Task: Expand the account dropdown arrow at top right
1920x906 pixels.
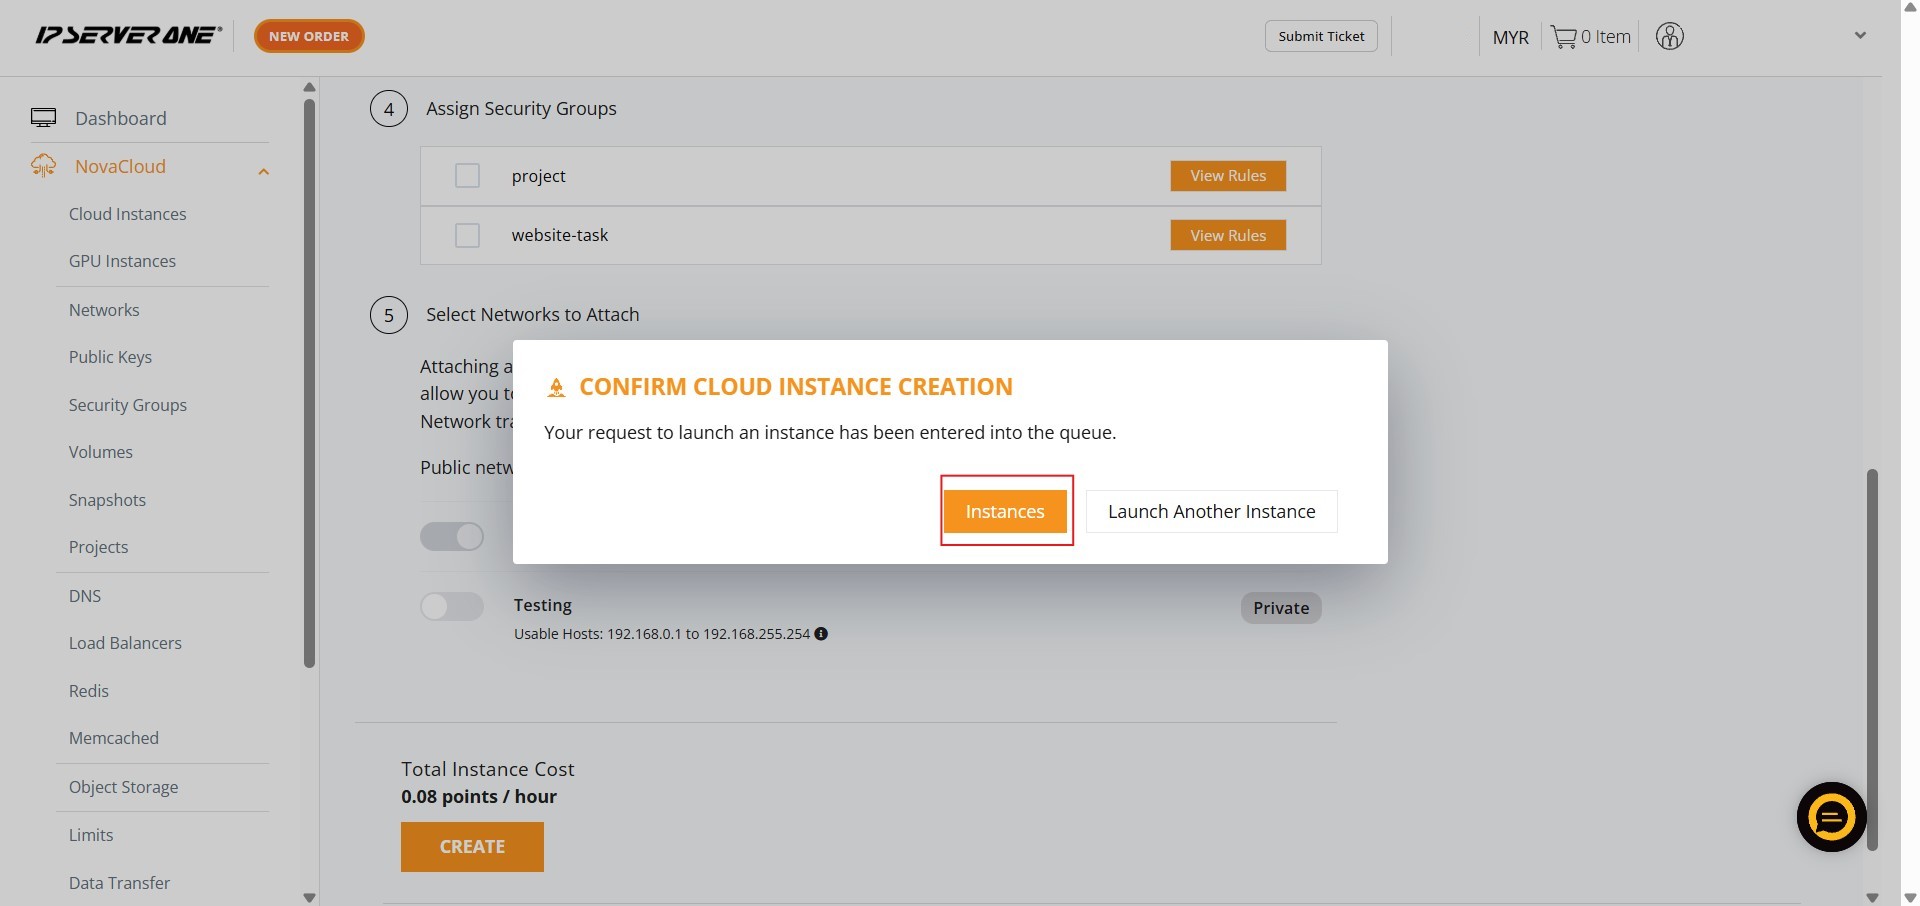Action: coord(1860,36)
